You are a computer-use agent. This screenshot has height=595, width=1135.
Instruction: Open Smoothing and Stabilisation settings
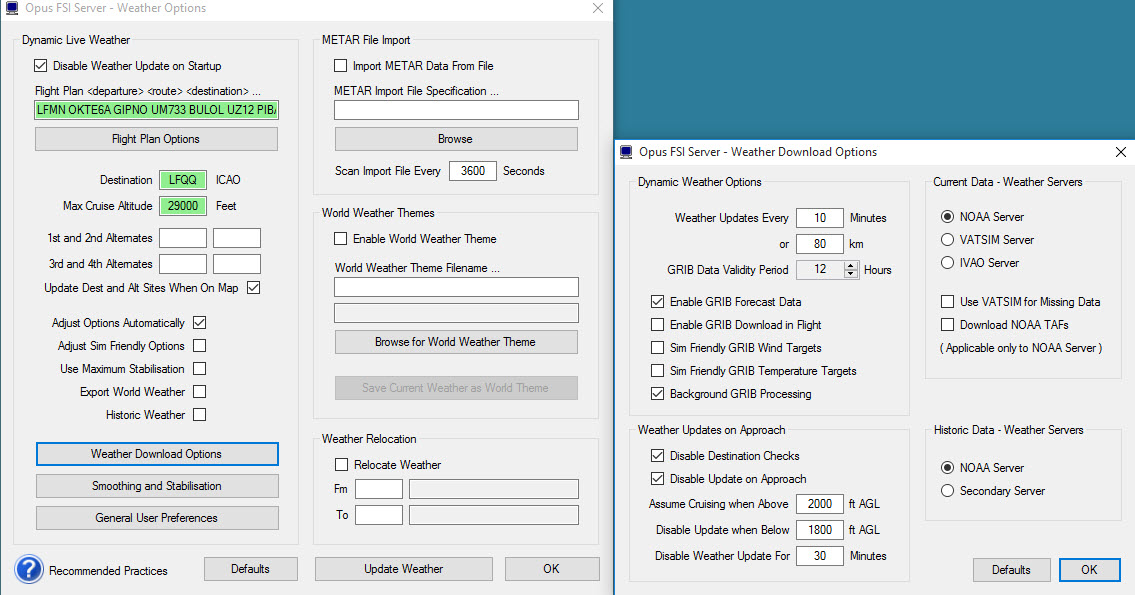click(157, 486)
